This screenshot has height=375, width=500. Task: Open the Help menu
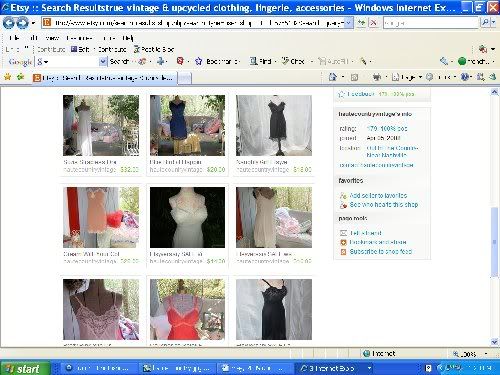click(128, 38)
